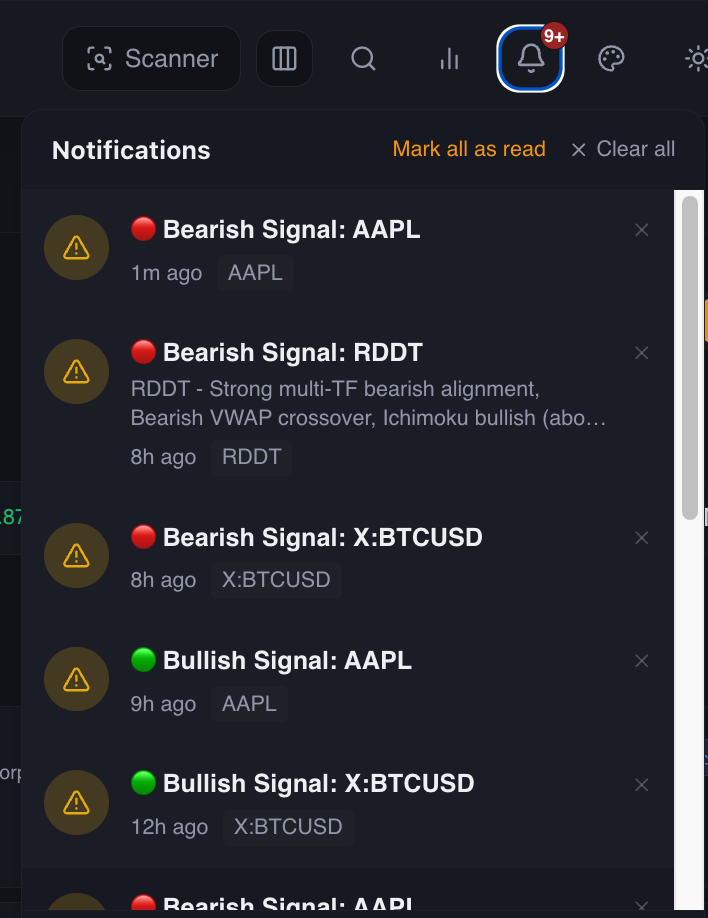Open the search magnifier icon
This screenshot has width=708, height=918.
[x=363, y=59]
